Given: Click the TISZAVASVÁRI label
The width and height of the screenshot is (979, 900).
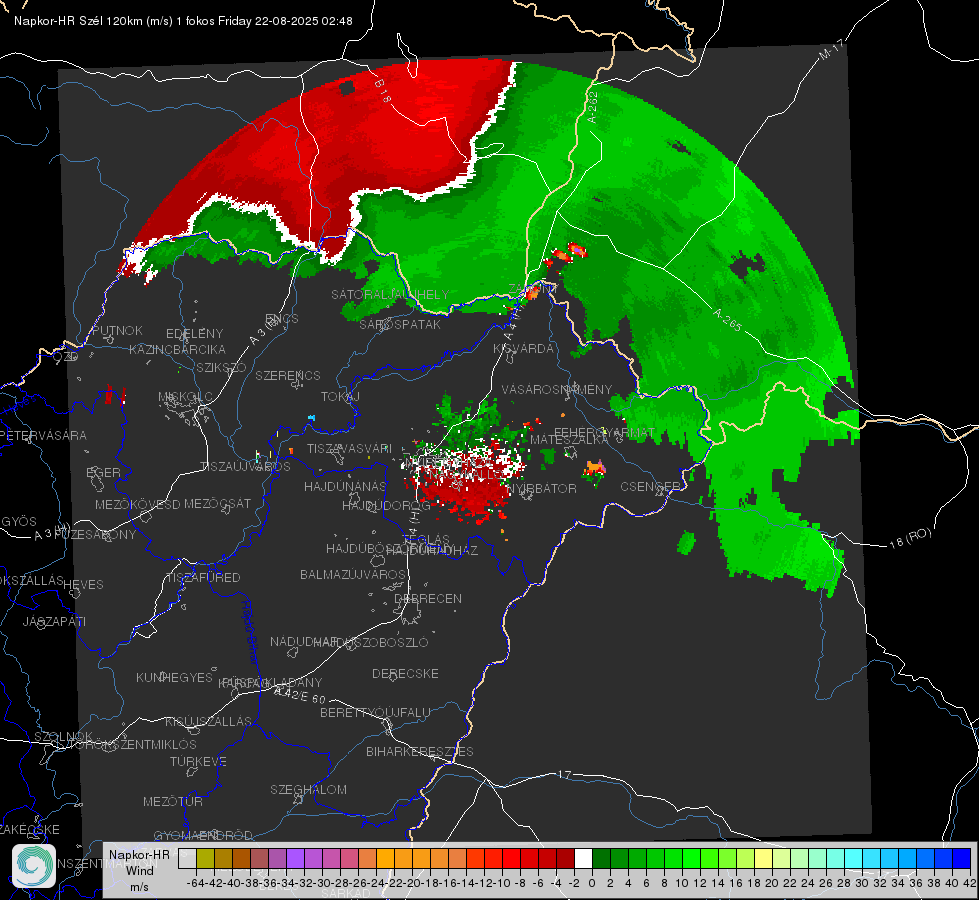Looking at the screenshot, I should click(349, 448).
